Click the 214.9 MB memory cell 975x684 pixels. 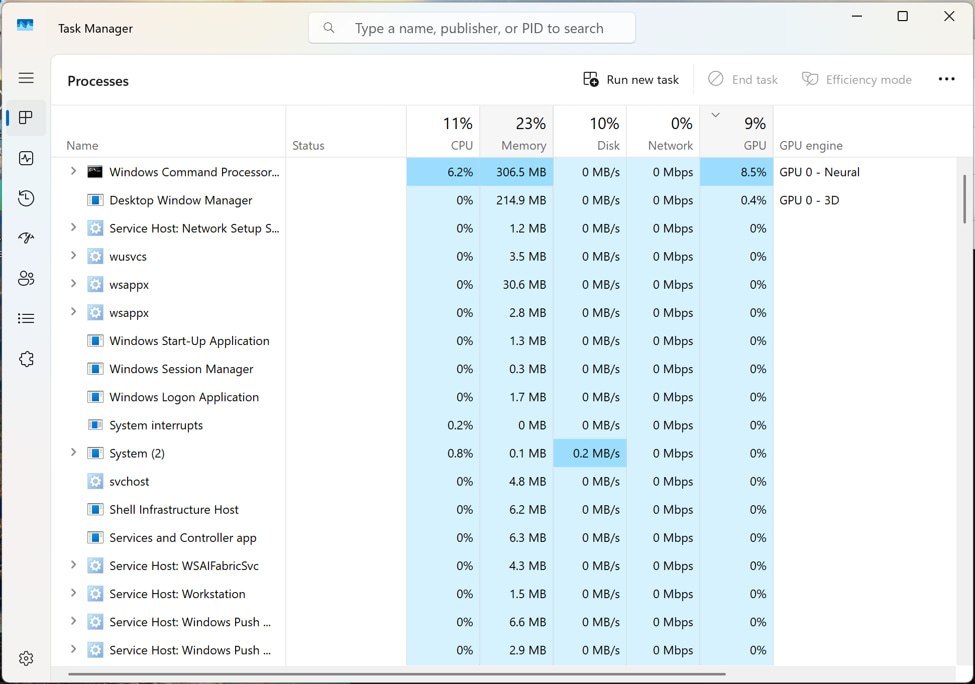[x=517, y=200]
